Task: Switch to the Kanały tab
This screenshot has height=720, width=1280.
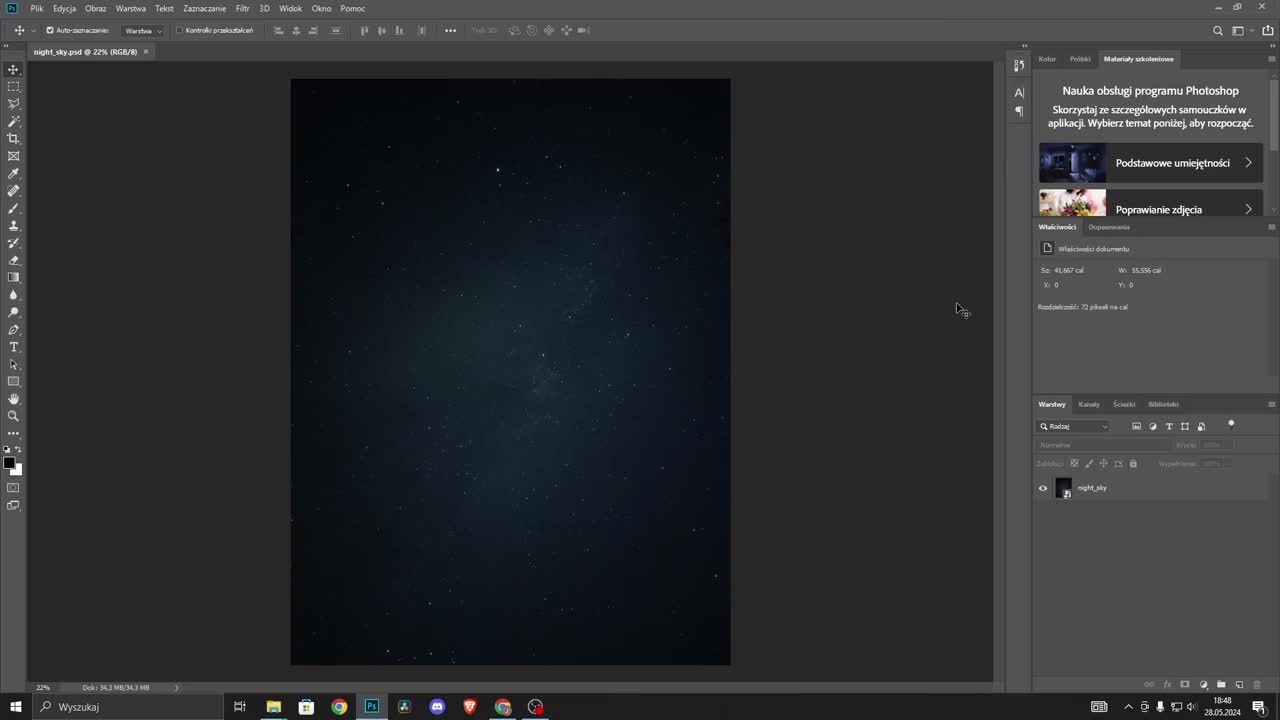Action: tap(1089, 404)
